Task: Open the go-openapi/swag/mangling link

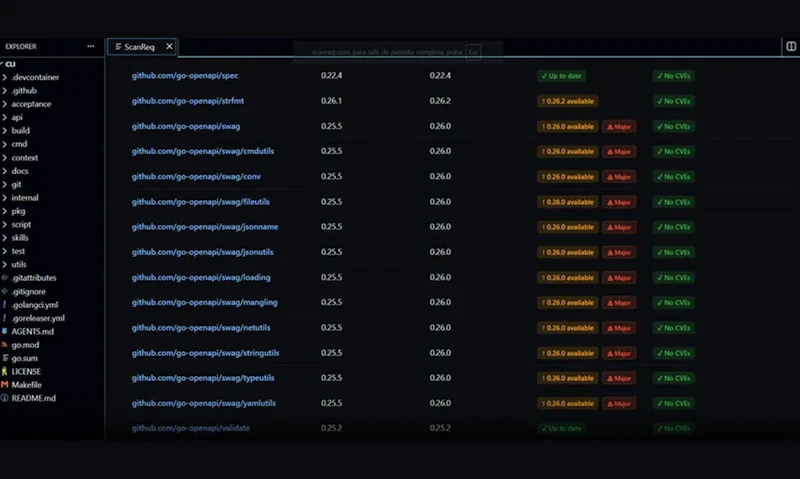Action: pos(205,303)
